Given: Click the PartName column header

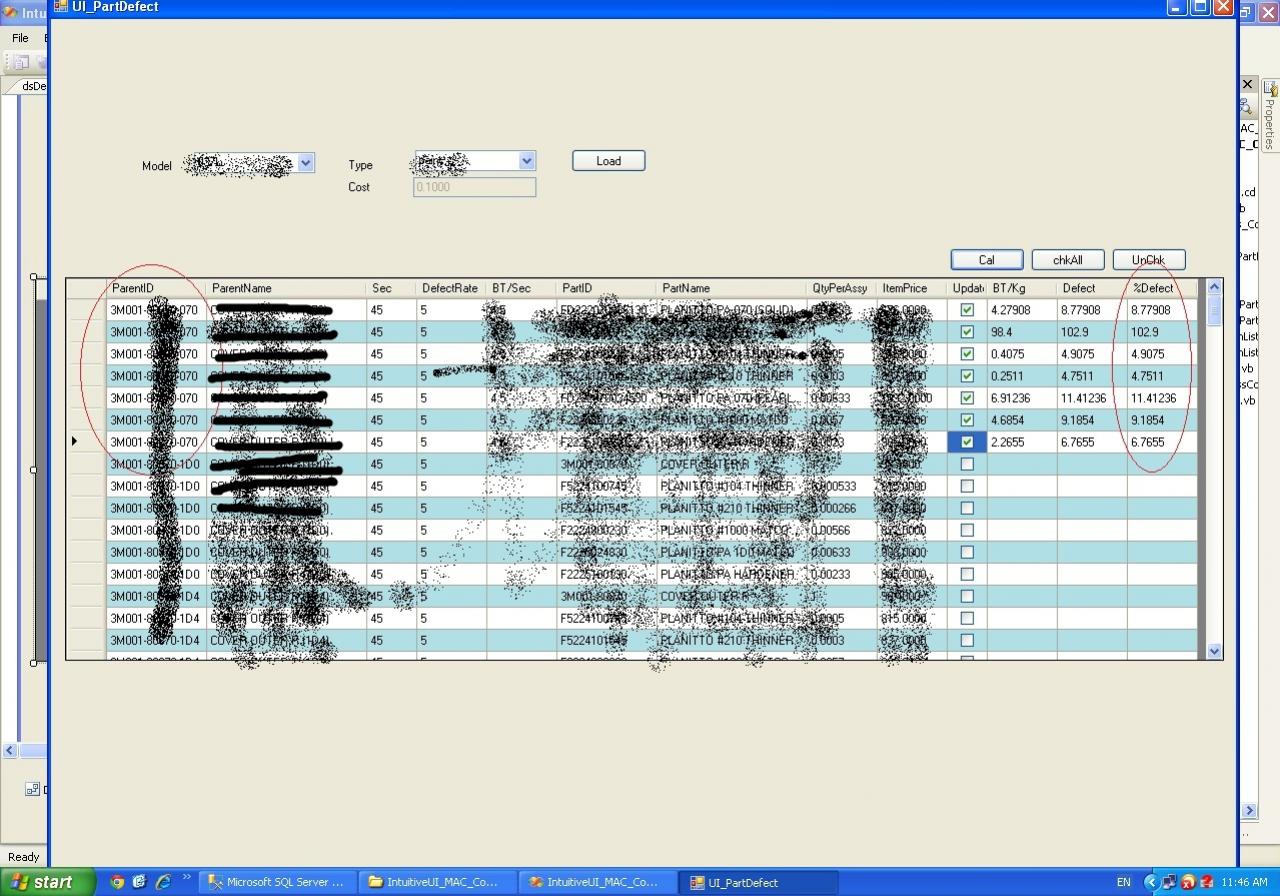Looking at the screenshot, I should (731, 288).
